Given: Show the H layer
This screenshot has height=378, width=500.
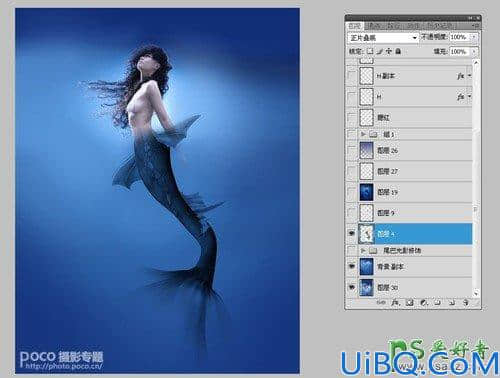Looking at the screenshot, I should (351, 97).
